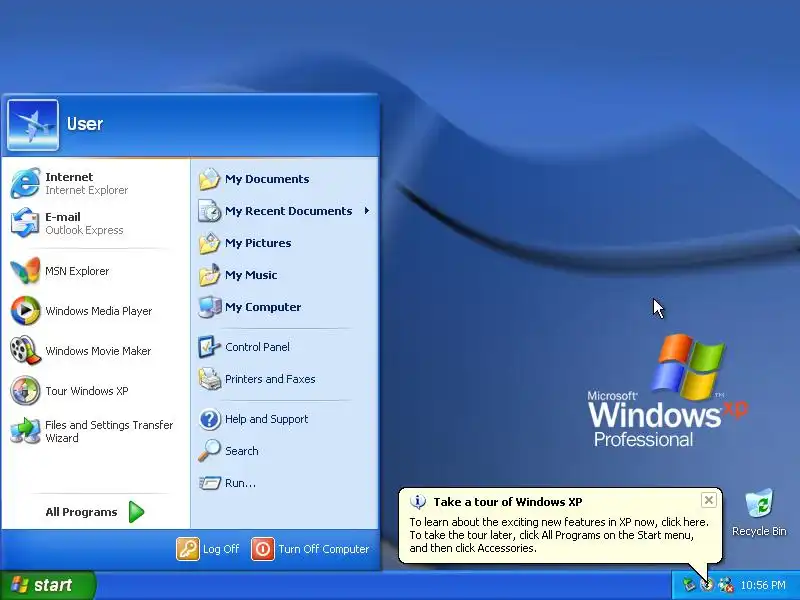Launch the Tour Windows XP icon

click(x=25, y=391)
